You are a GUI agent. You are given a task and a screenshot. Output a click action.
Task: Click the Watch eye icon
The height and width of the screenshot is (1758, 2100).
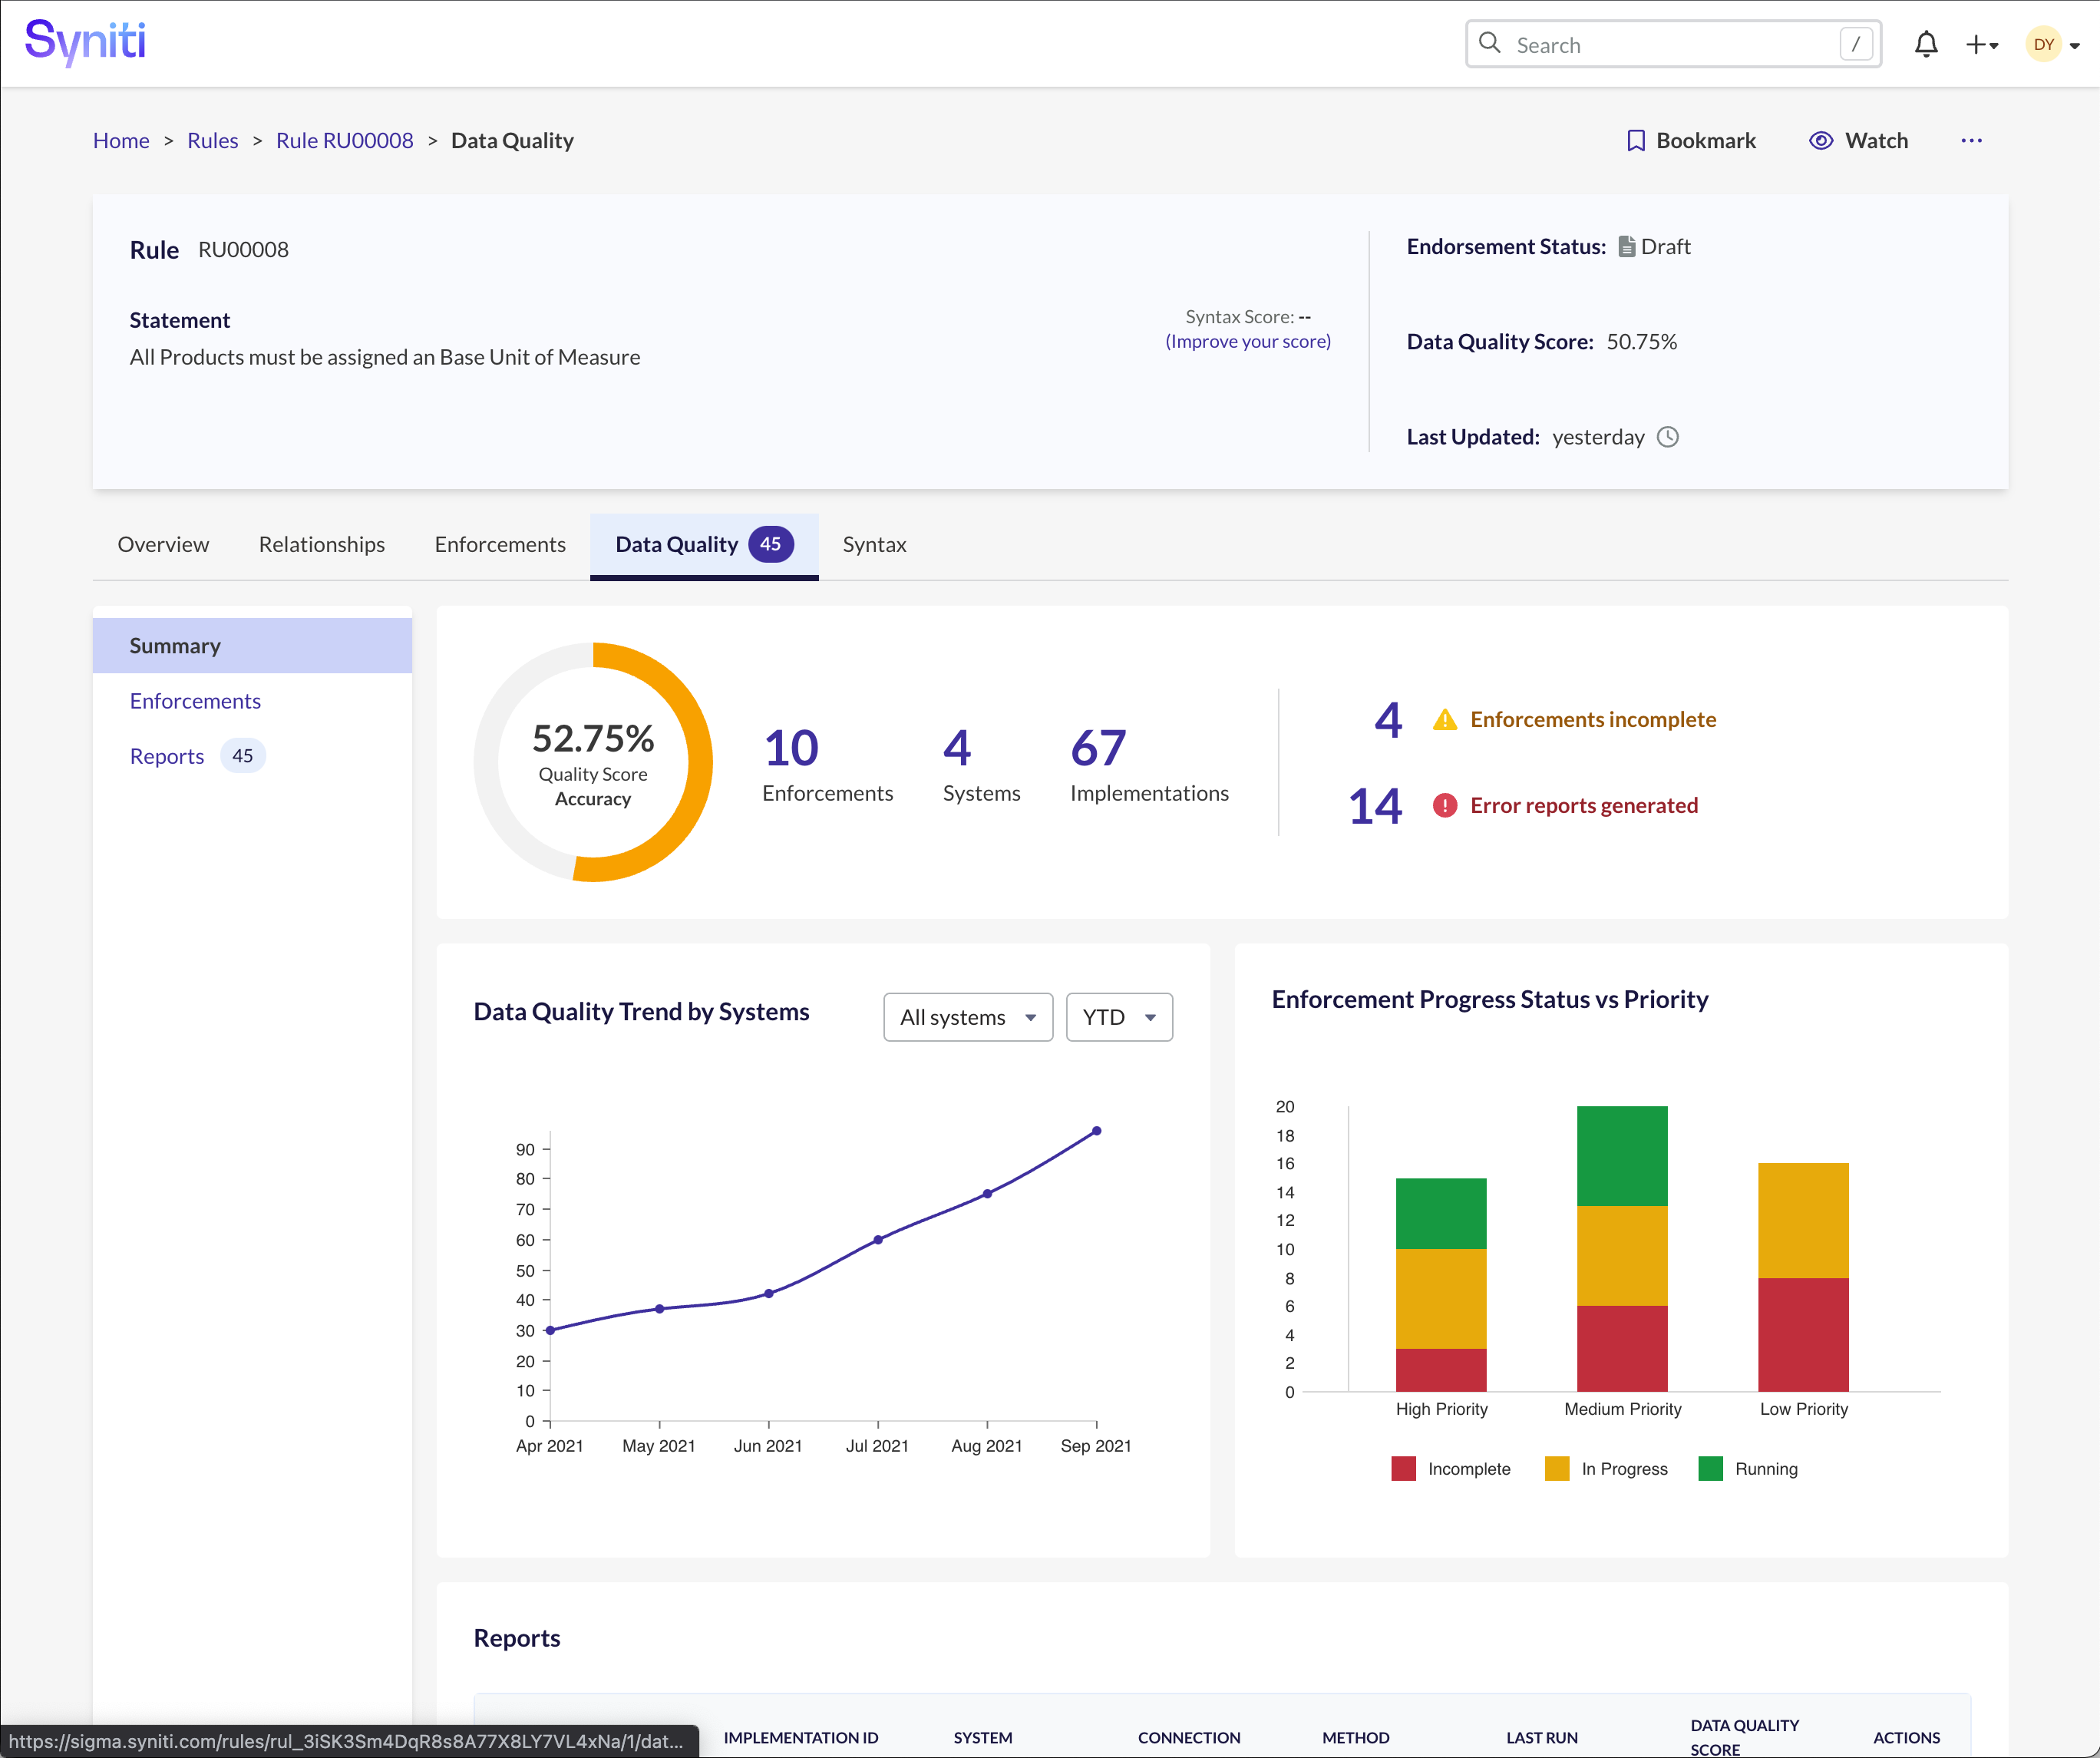[1822, 140]
